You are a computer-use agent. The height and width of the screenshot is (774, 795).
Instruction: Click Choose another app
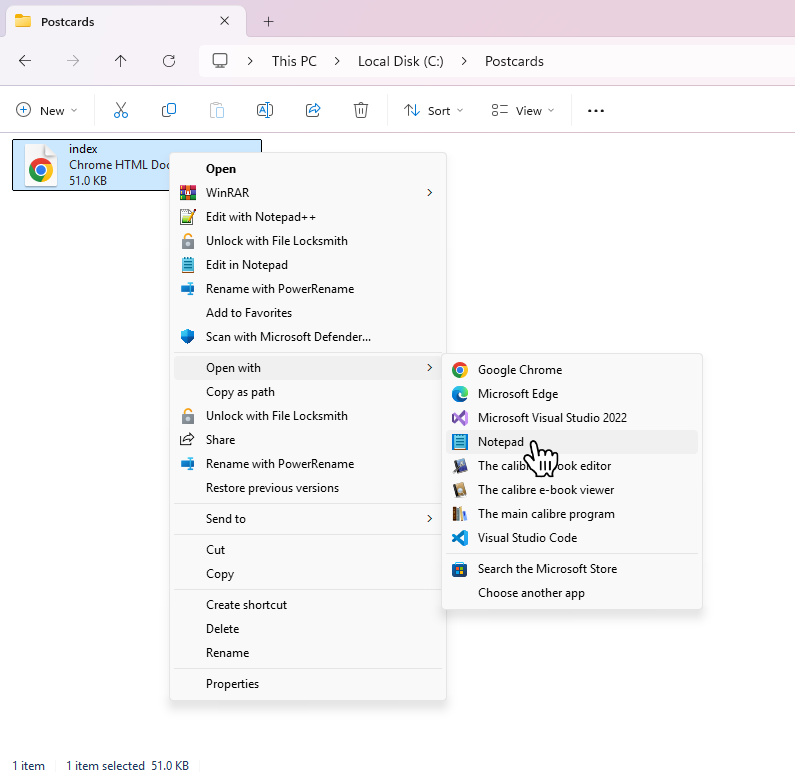[x=531, y=593]
